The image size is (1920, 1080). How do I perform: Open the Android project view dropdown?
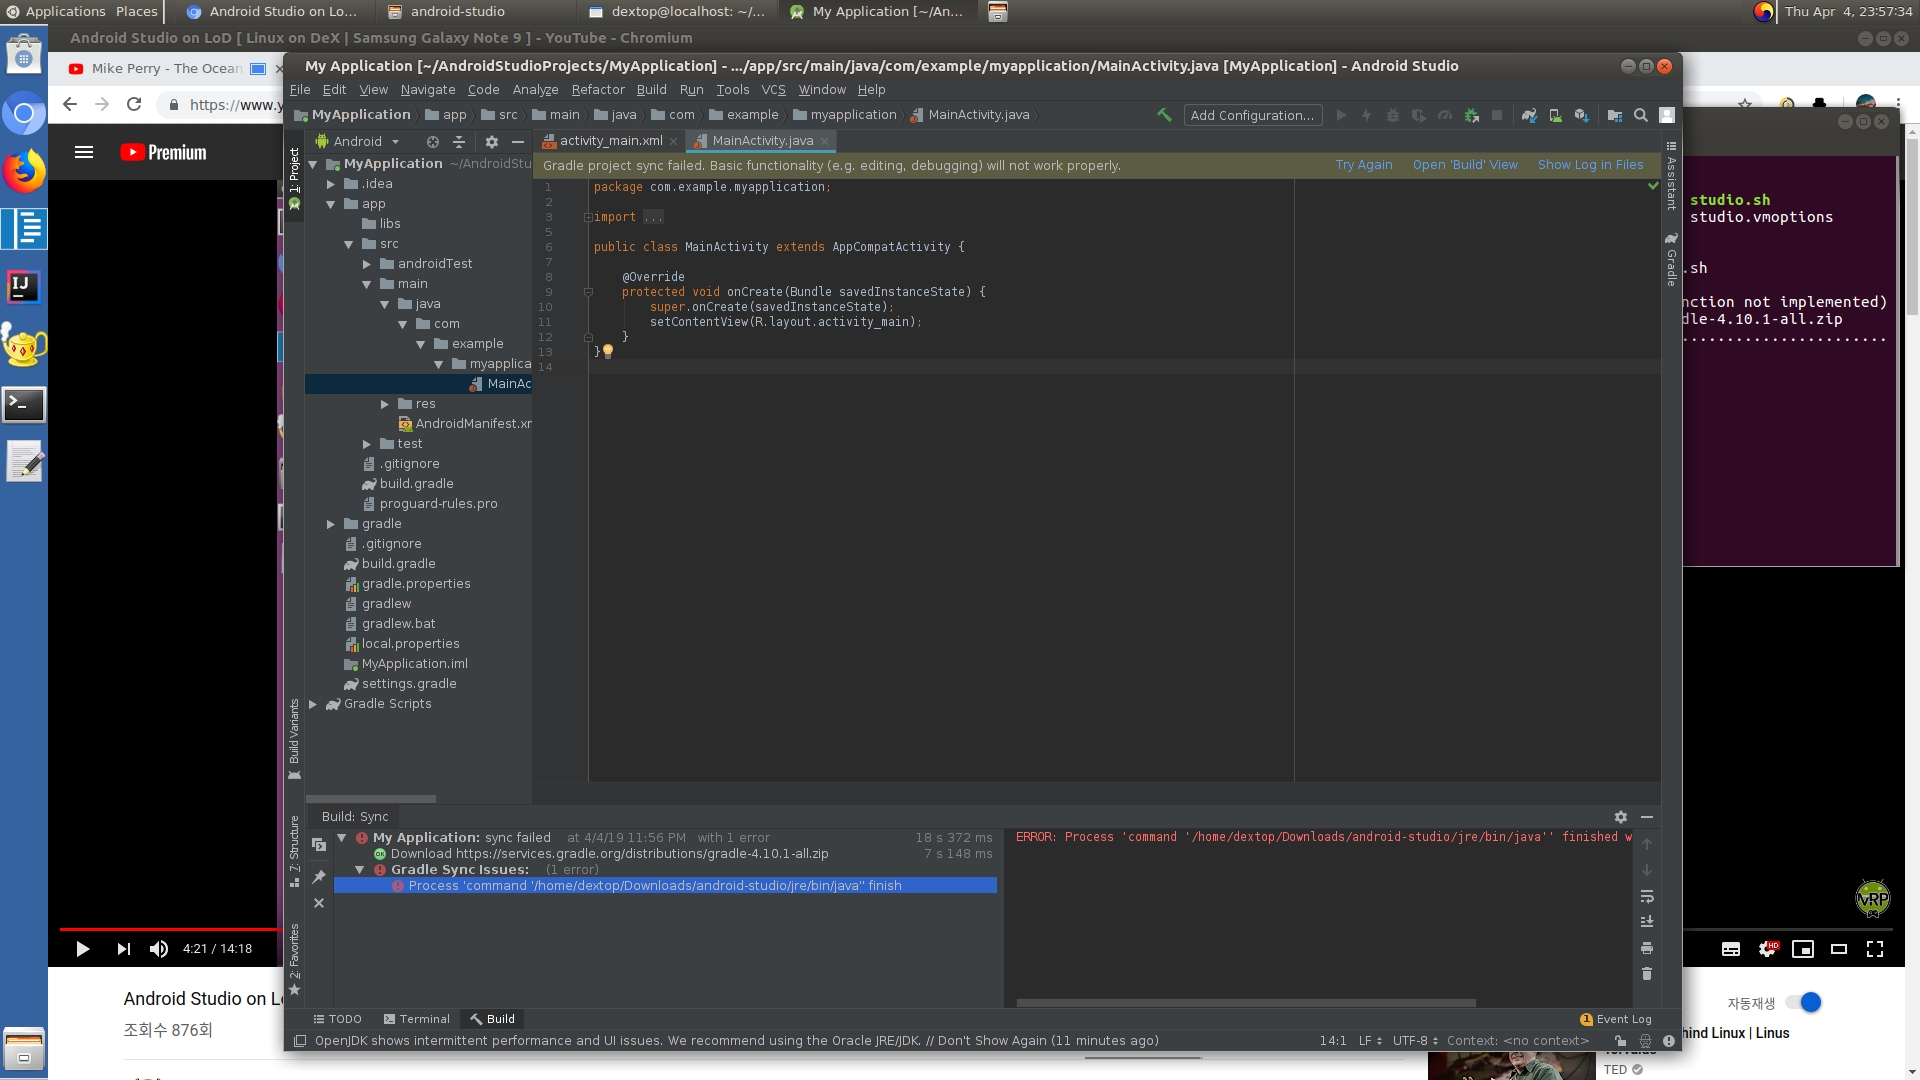pyautogui.click(x=366, y=142)
